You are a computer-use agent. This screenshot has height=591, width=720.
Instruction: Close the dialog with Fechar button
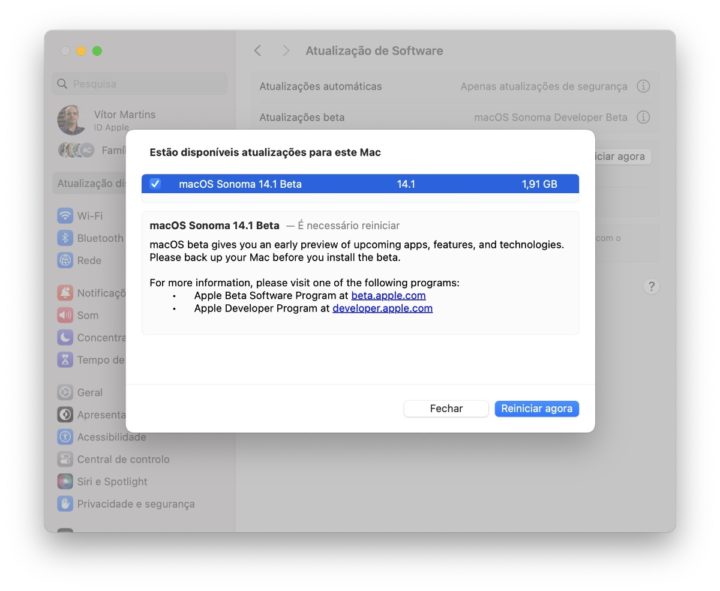pyautogui.click(x=446, y=408)
